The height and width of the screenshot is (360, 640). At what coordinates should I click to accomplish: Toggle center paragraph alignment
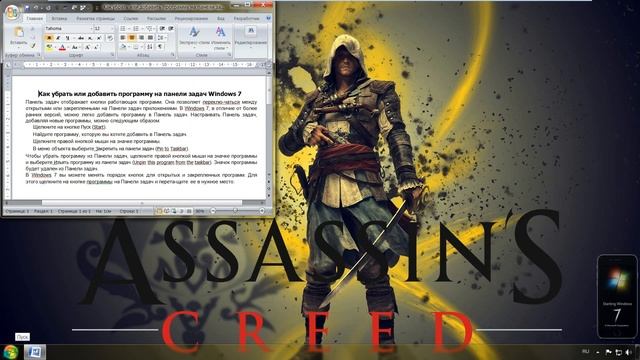131,38
